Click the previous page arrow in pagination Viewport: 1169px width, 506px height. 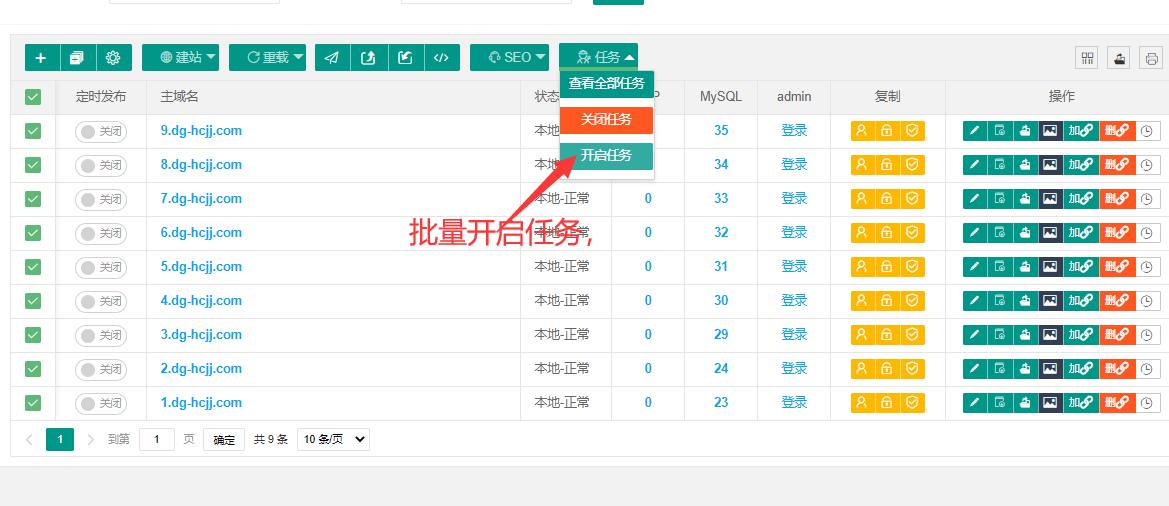click(29, 440)
